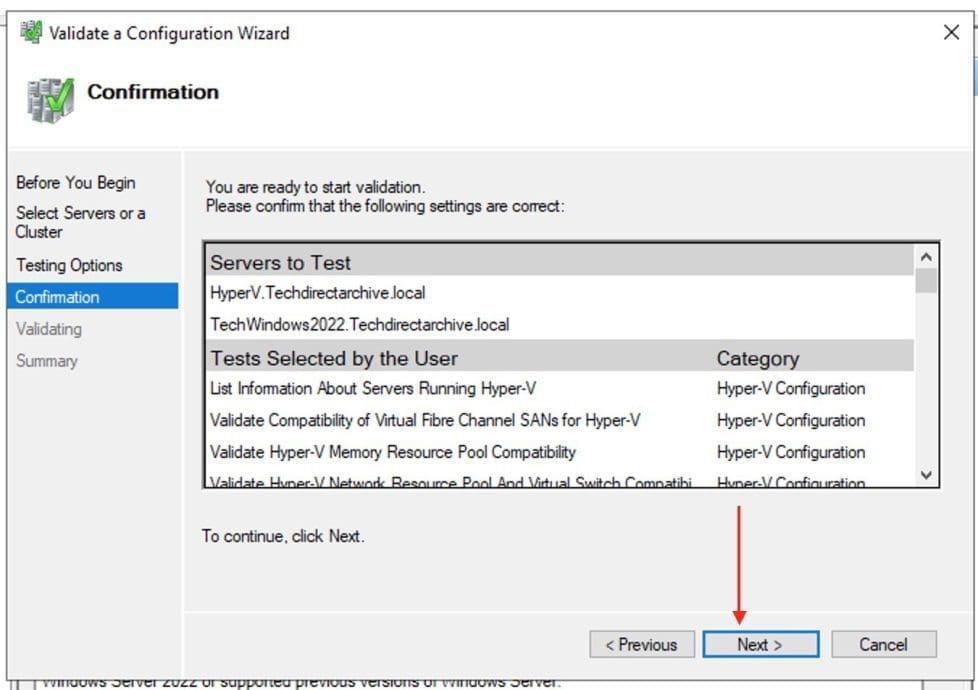
Task: Go back with the Previous button
Action: pos(641,645)
